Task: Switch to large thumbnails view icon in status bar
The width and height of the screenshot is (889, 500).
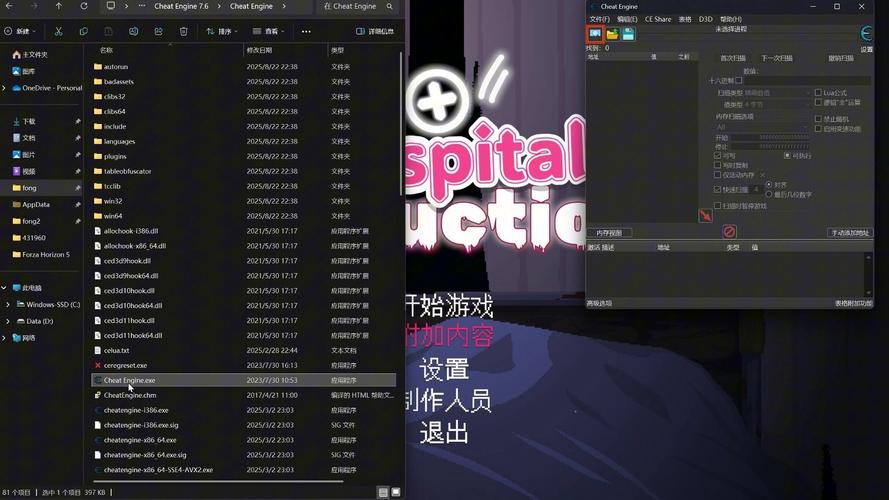Action: 396,492
